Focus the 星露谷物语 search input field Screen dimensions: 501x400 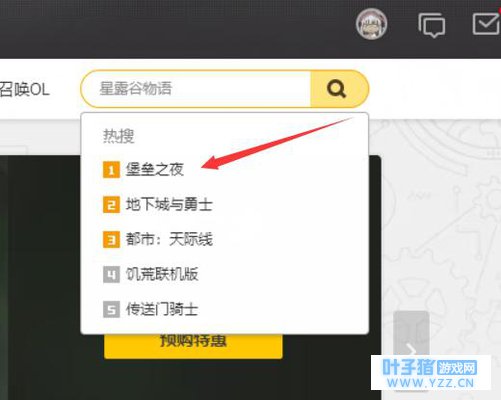pyautogui.click(x=197, y=89)
